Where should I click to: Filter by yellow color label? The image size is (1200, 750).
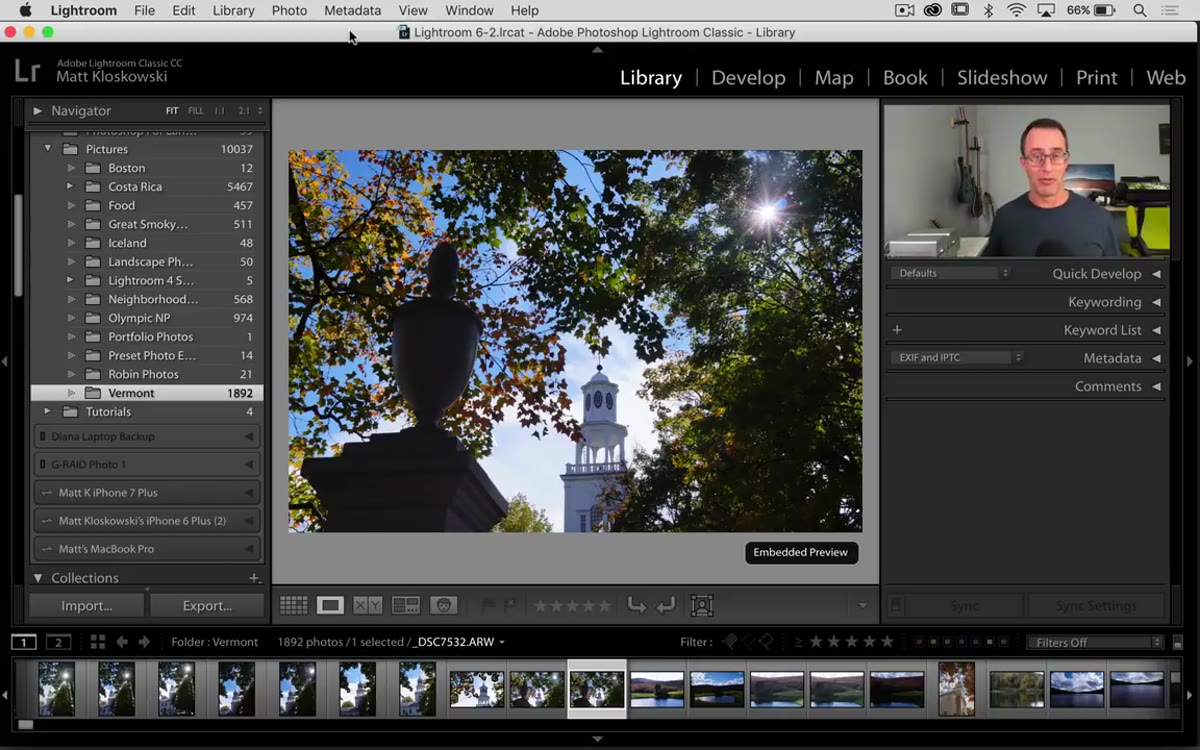[x=933, y=642]
